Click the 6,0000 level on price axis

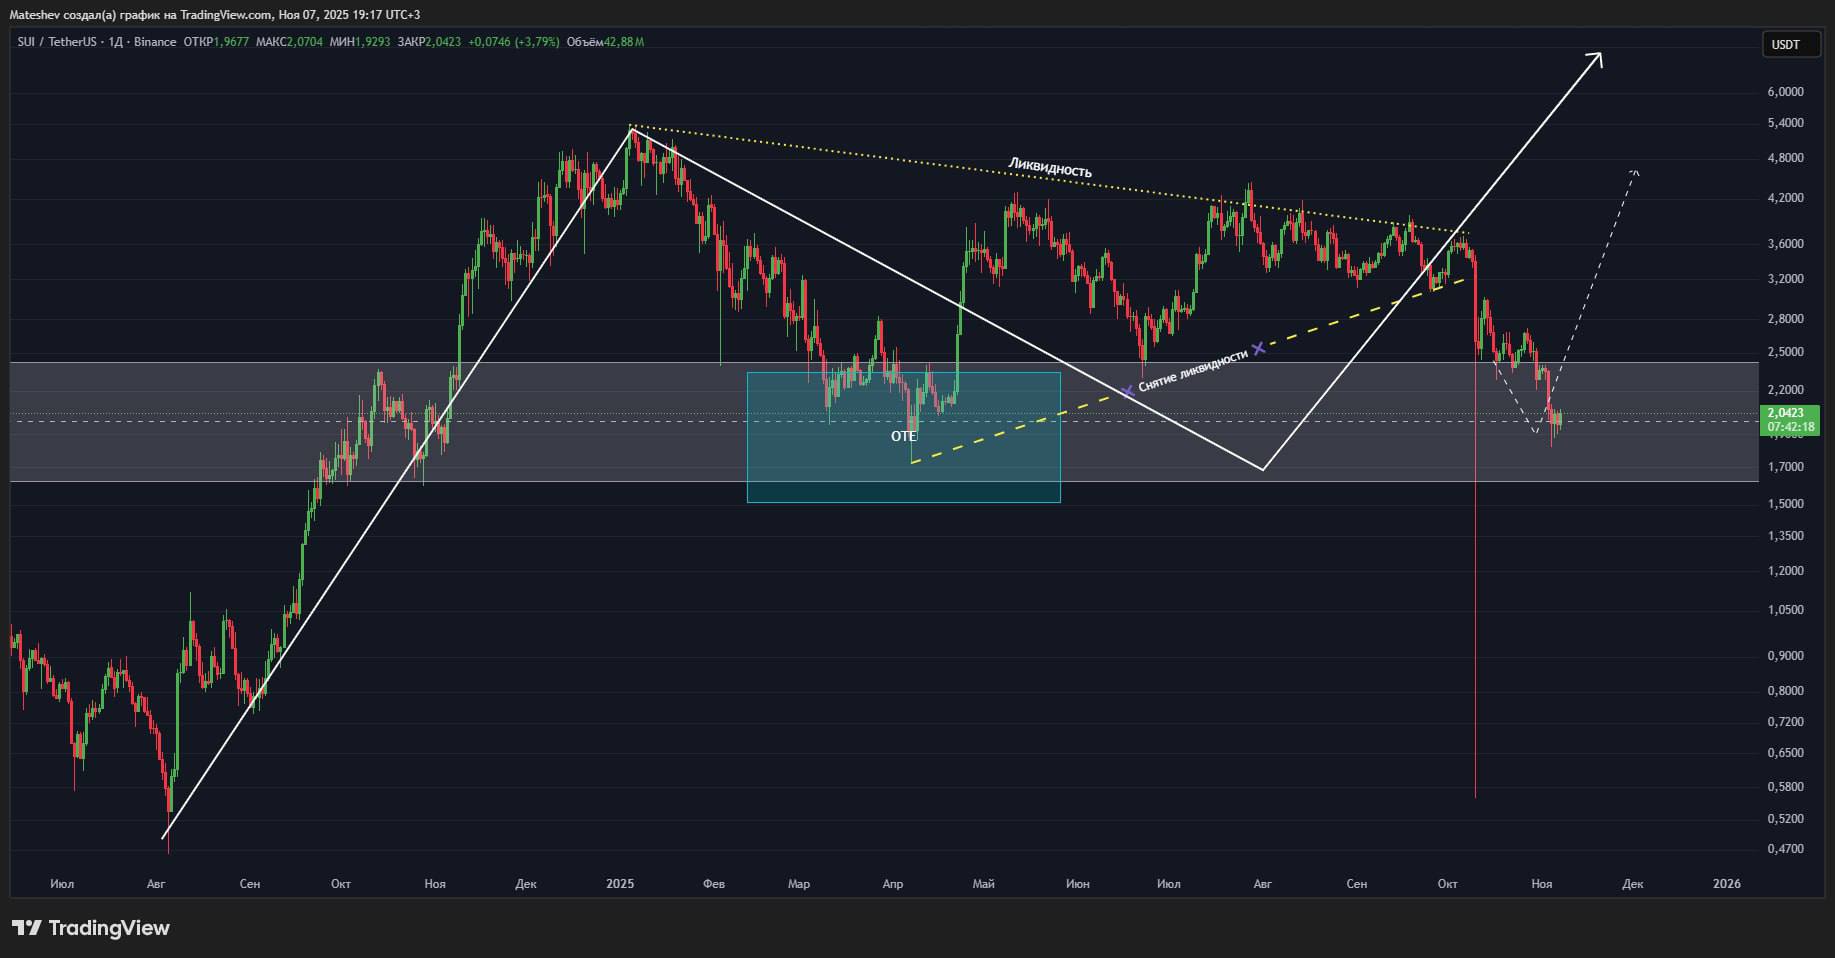point(1785,92)
